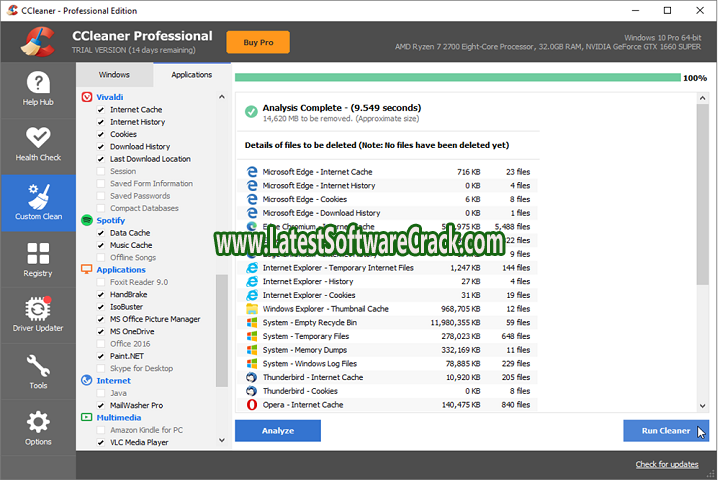
Task: Click IE icon for Cookies row
Action: point(252,295)
